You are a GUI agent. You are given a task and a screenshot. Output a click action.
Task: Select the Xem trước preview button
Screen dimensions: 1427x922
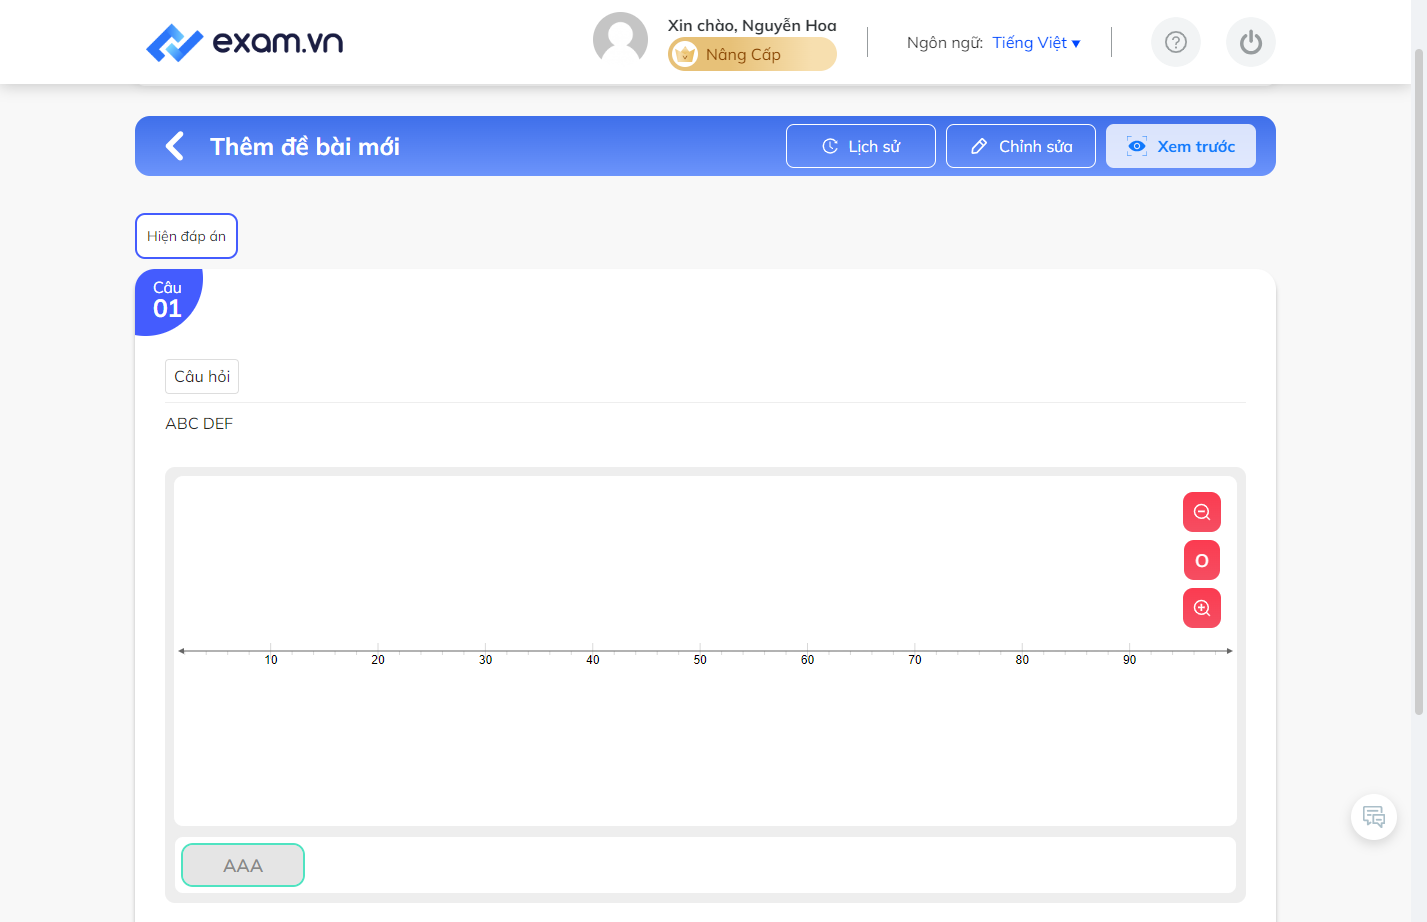point(1181,146)
